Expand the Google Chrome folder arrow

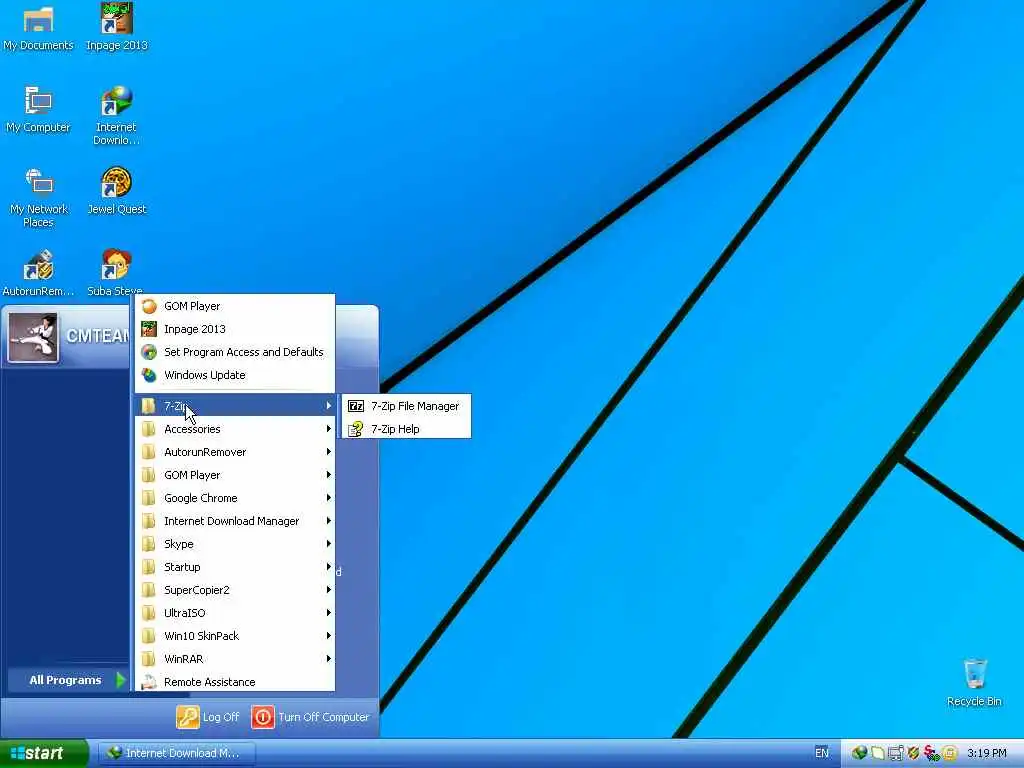click(328, 498)
